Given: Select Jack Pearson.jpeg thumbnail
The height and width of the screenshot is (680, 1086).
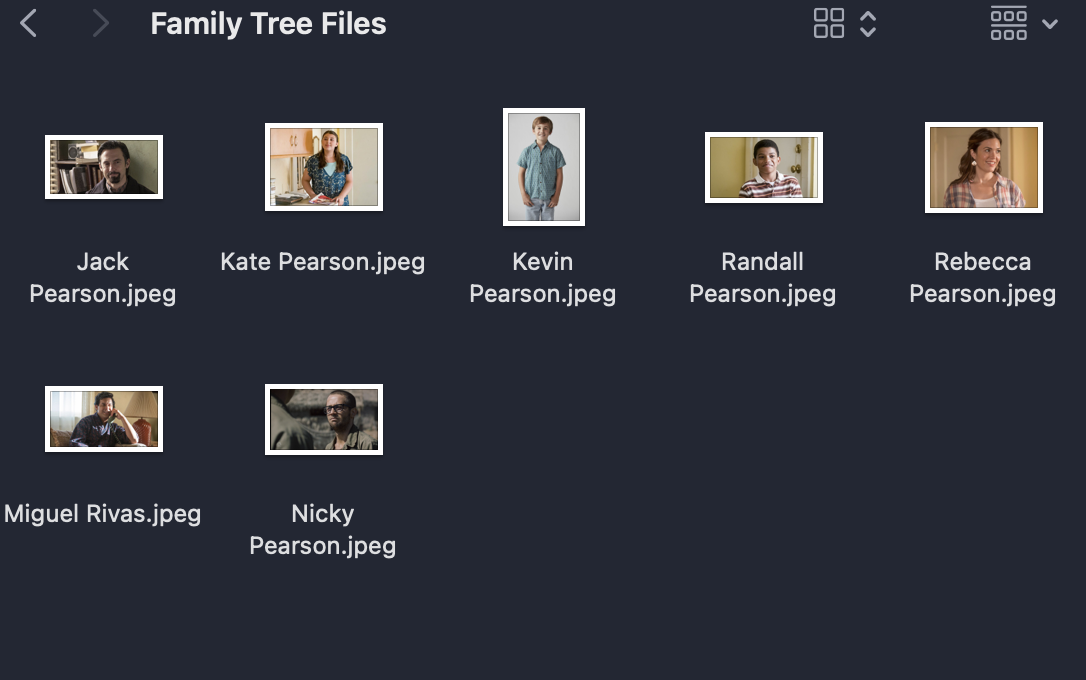Looking at the screenshot, I should (104, 167).
